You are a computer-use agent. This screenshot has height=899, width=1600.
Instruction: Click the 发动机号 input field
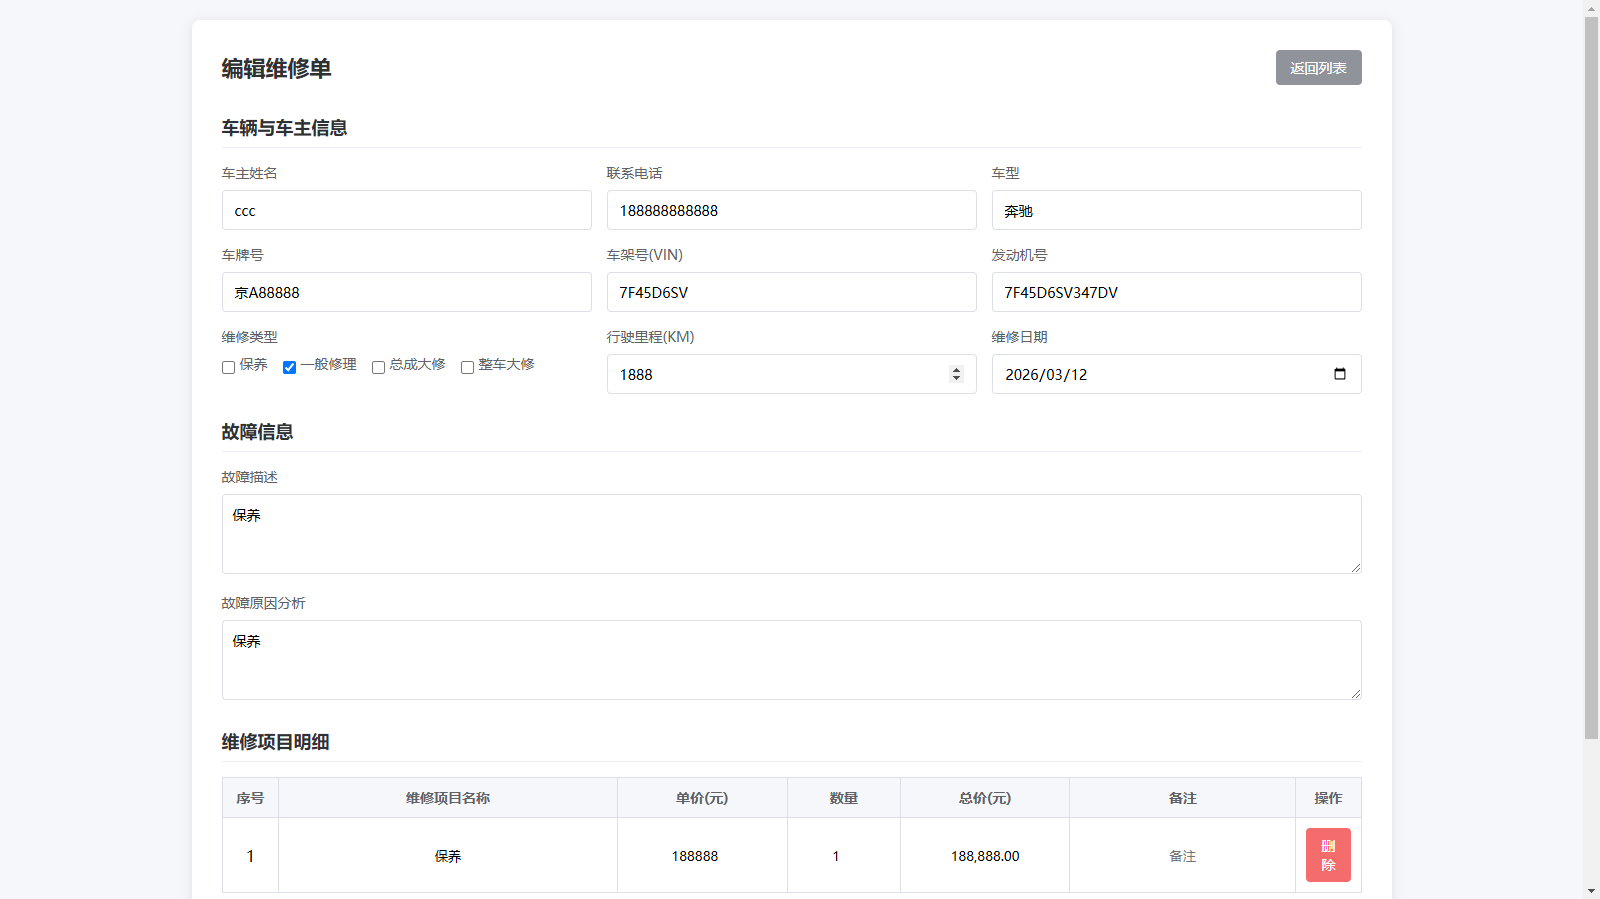tap(1176, 293)
